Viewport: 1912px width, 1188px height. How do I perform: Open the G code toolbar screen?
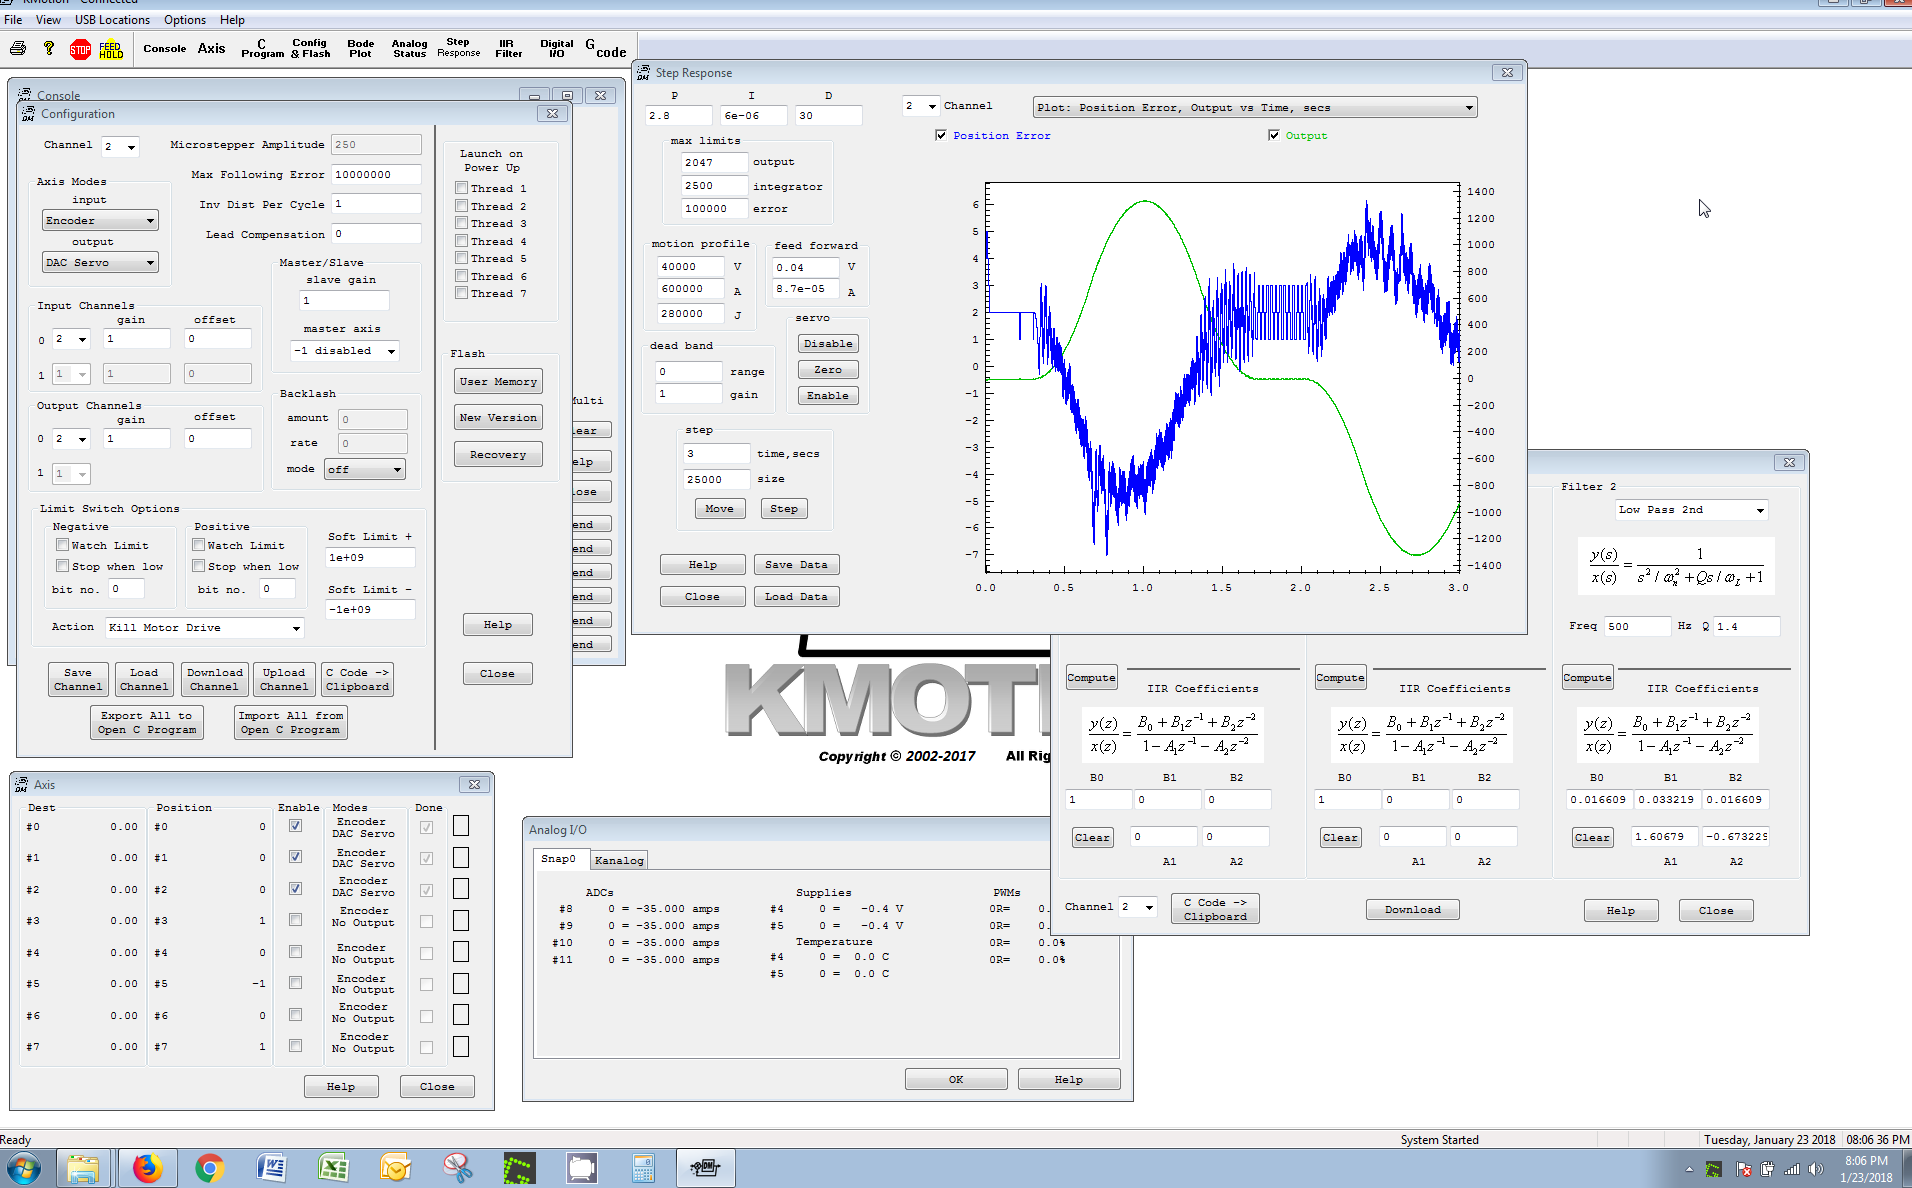[606, 48]
